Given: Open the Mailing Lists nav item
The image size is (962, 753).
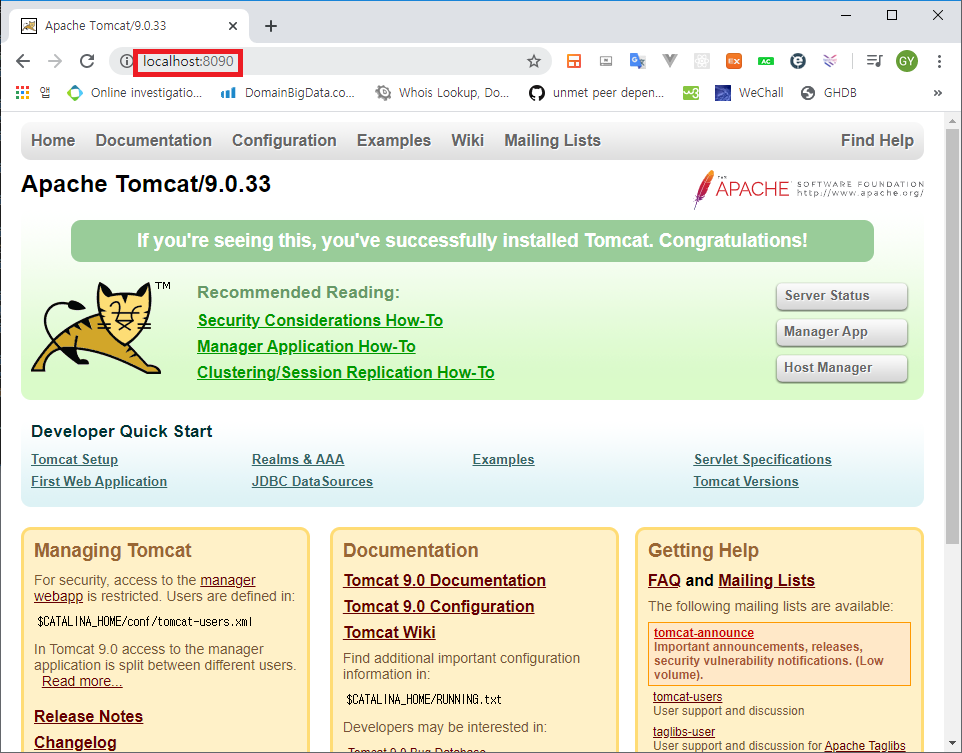Looking at the screenshot, I should [x=552, y=141].
